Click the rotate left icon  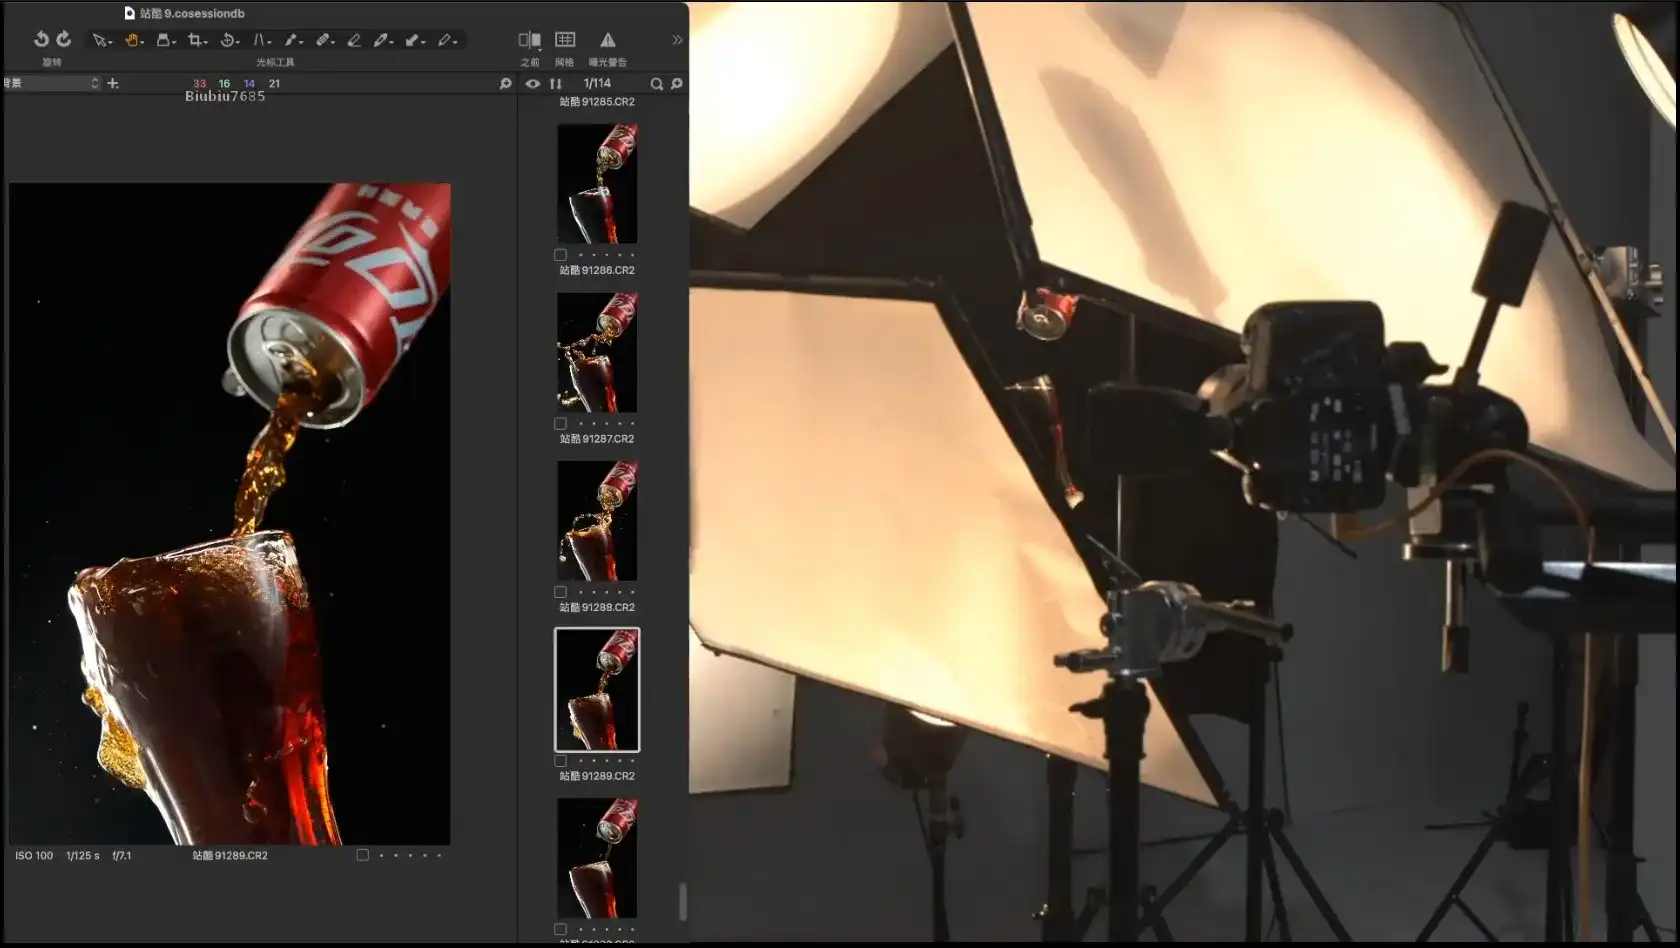pos(41,39)
